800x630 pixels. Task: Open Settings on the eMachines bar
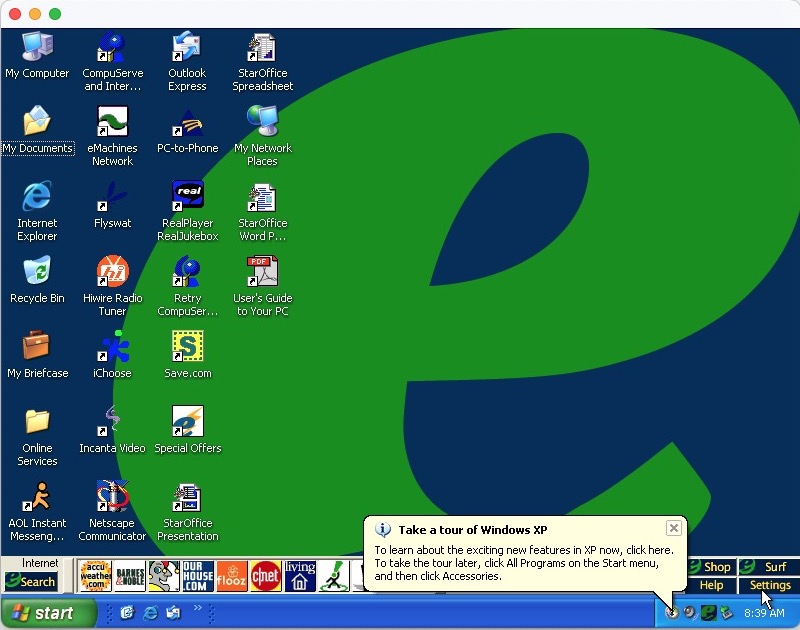tap(769, 585)
